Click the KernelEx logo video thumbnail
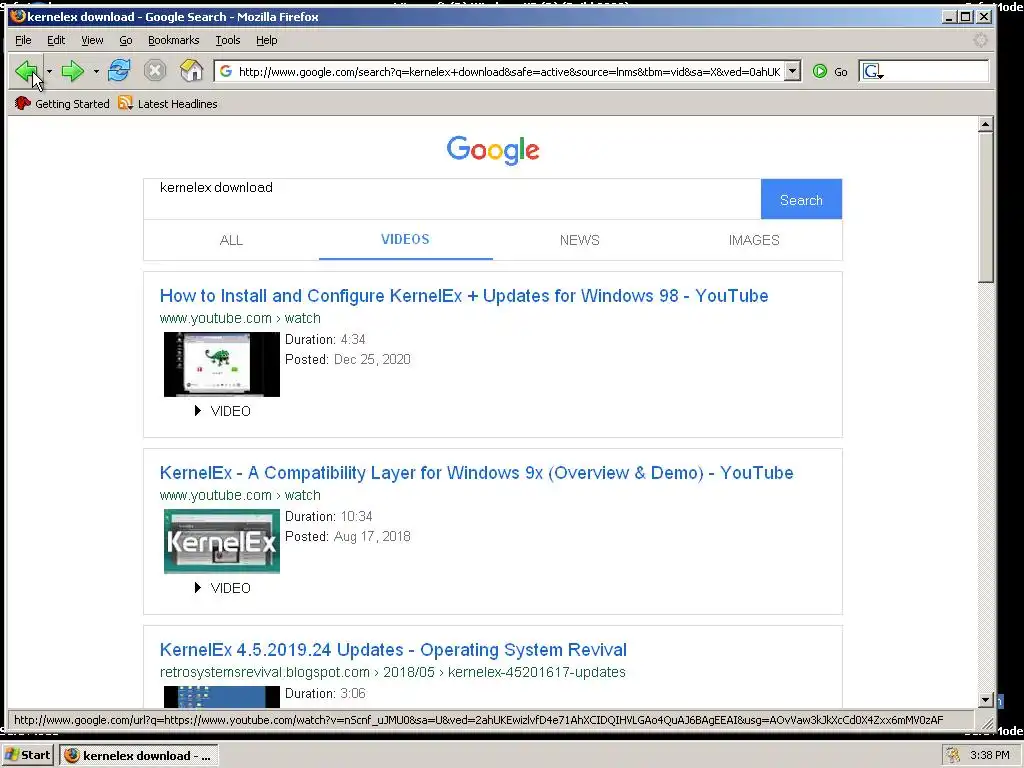The image size is (1024, 768). pyautogui.click(x=222, y=541)
